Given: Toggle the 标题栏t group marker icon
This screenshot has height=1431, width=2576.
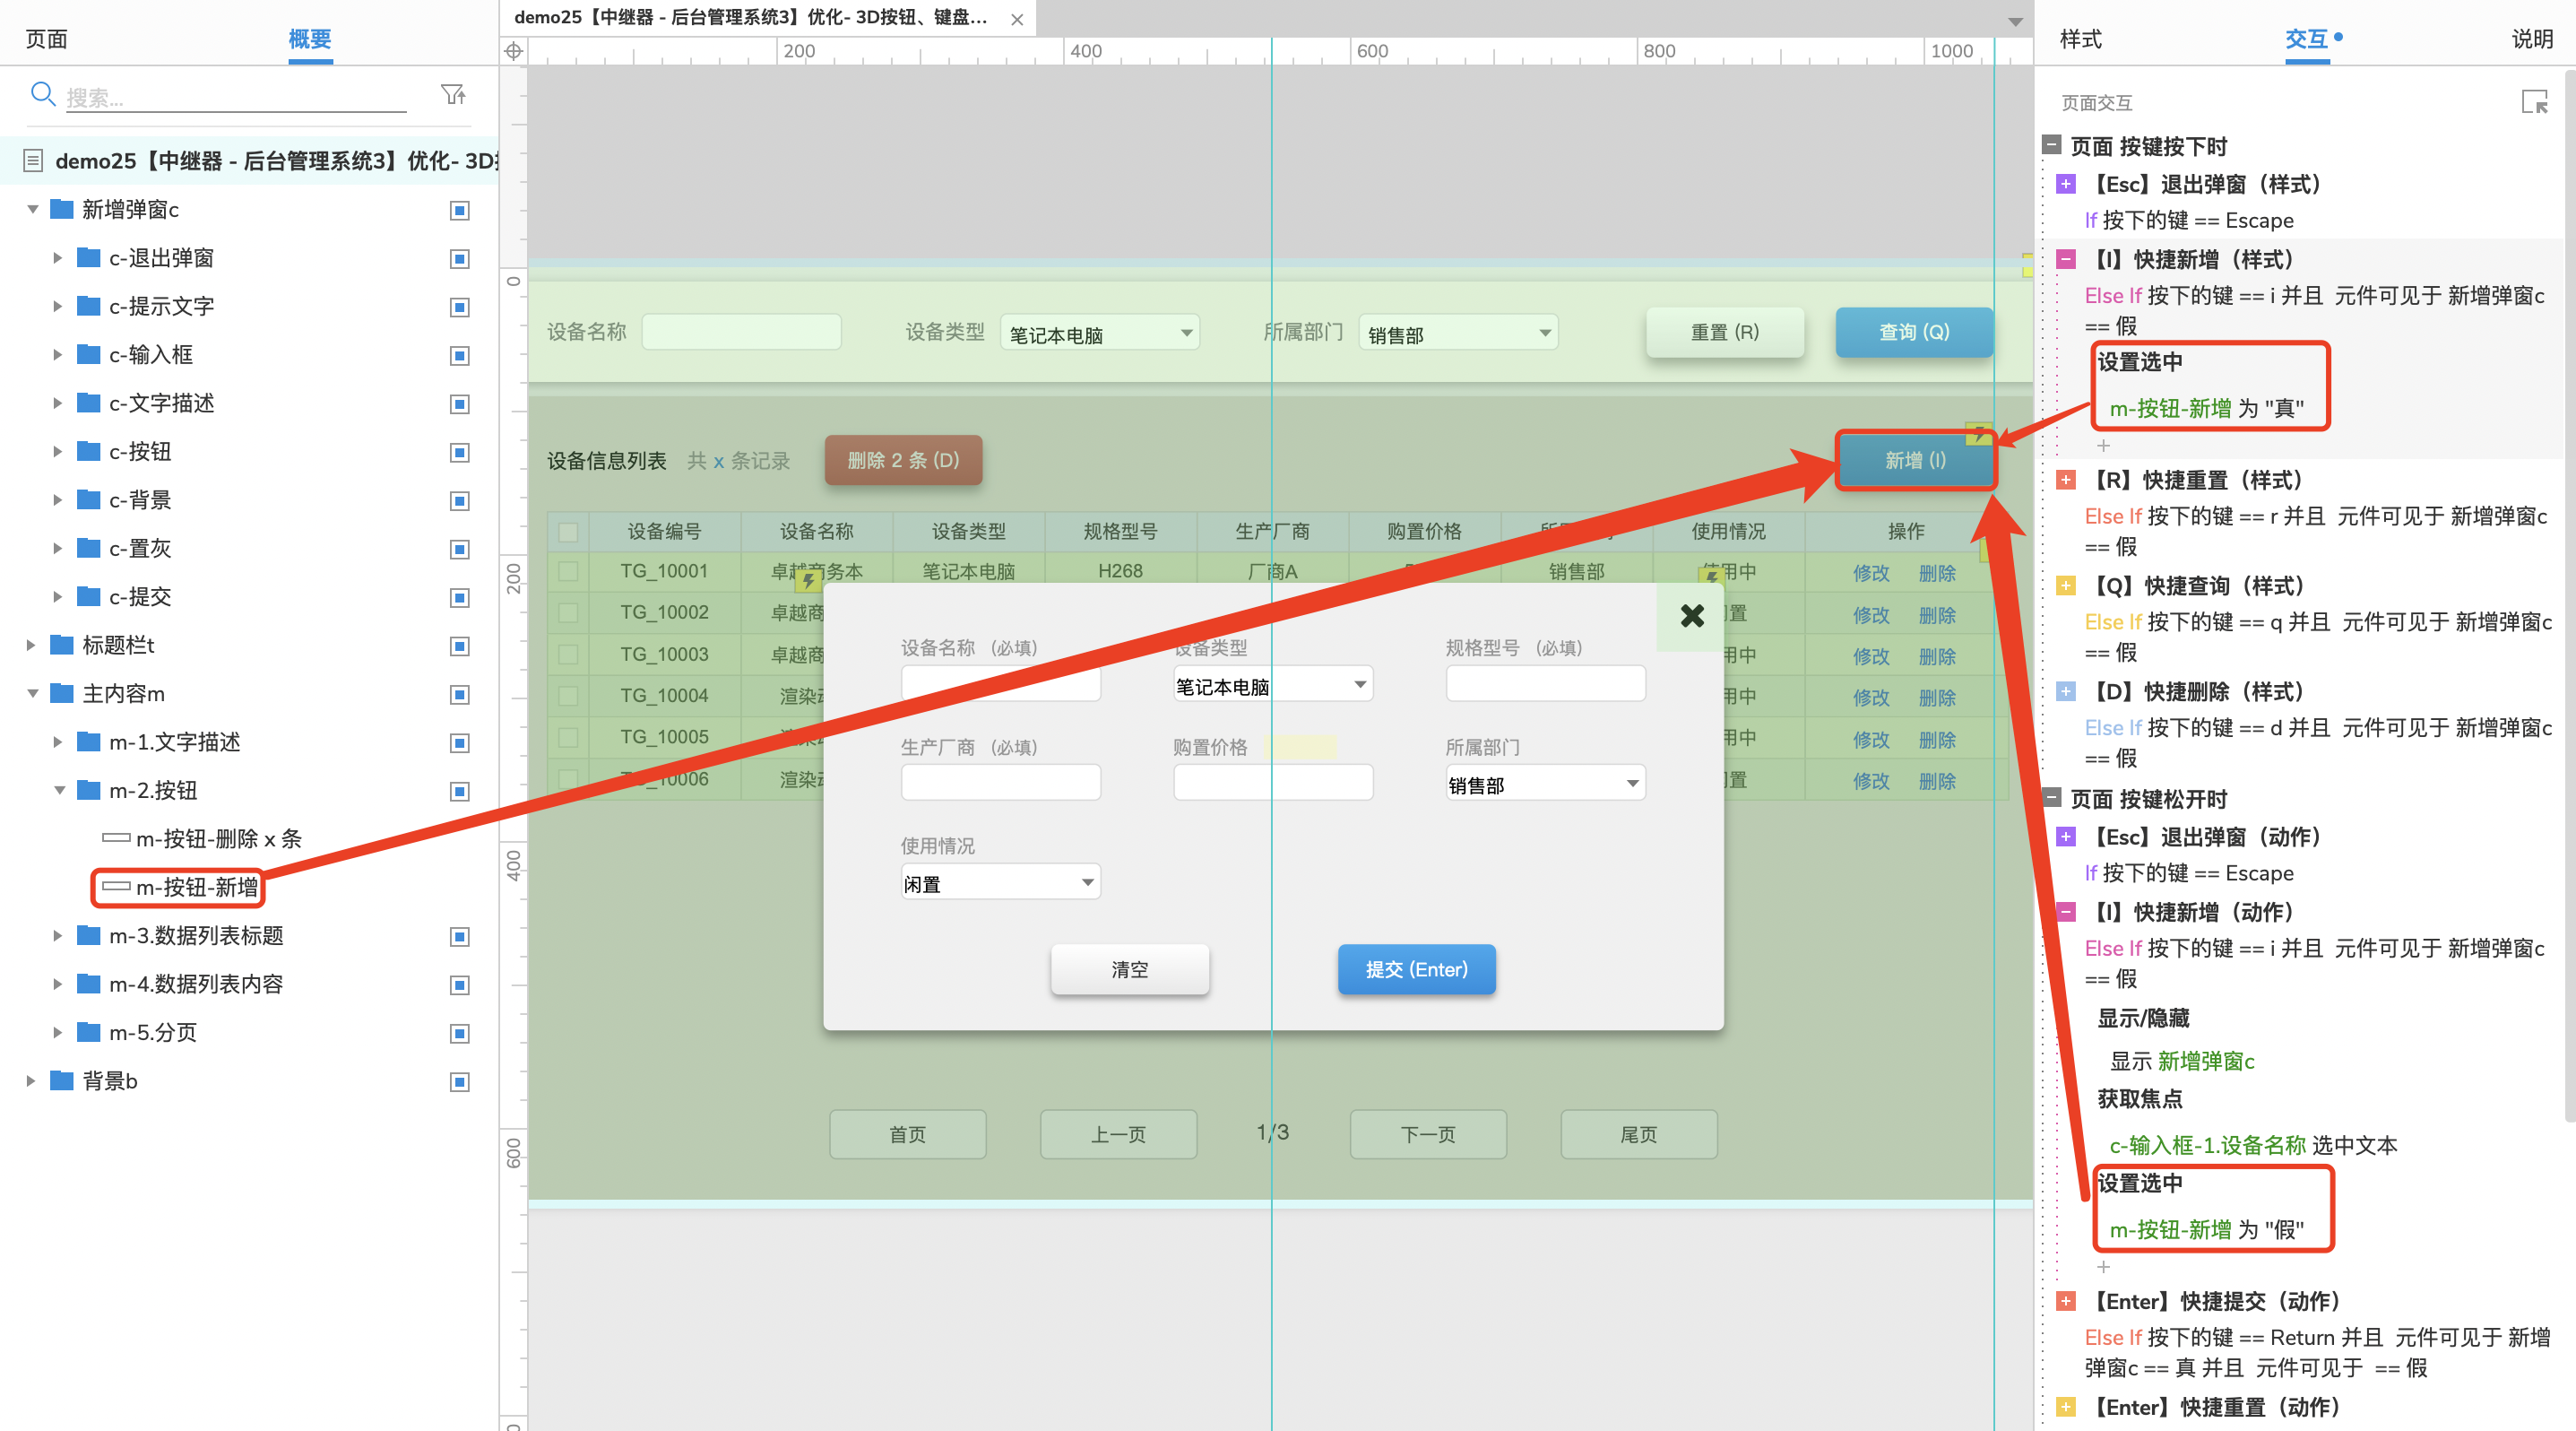Looking at the screenshot, I should [x=459, y=646].
